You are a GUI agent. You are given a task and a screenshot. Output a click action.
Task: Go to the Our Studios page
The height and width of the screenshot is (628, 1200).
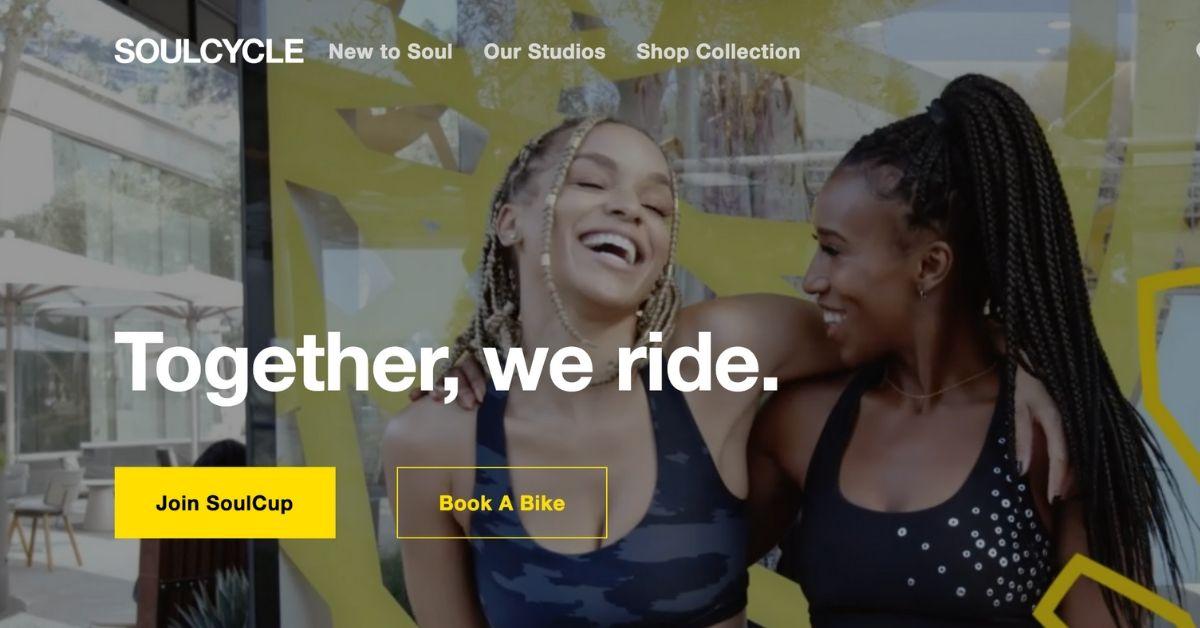coord(544,51)
